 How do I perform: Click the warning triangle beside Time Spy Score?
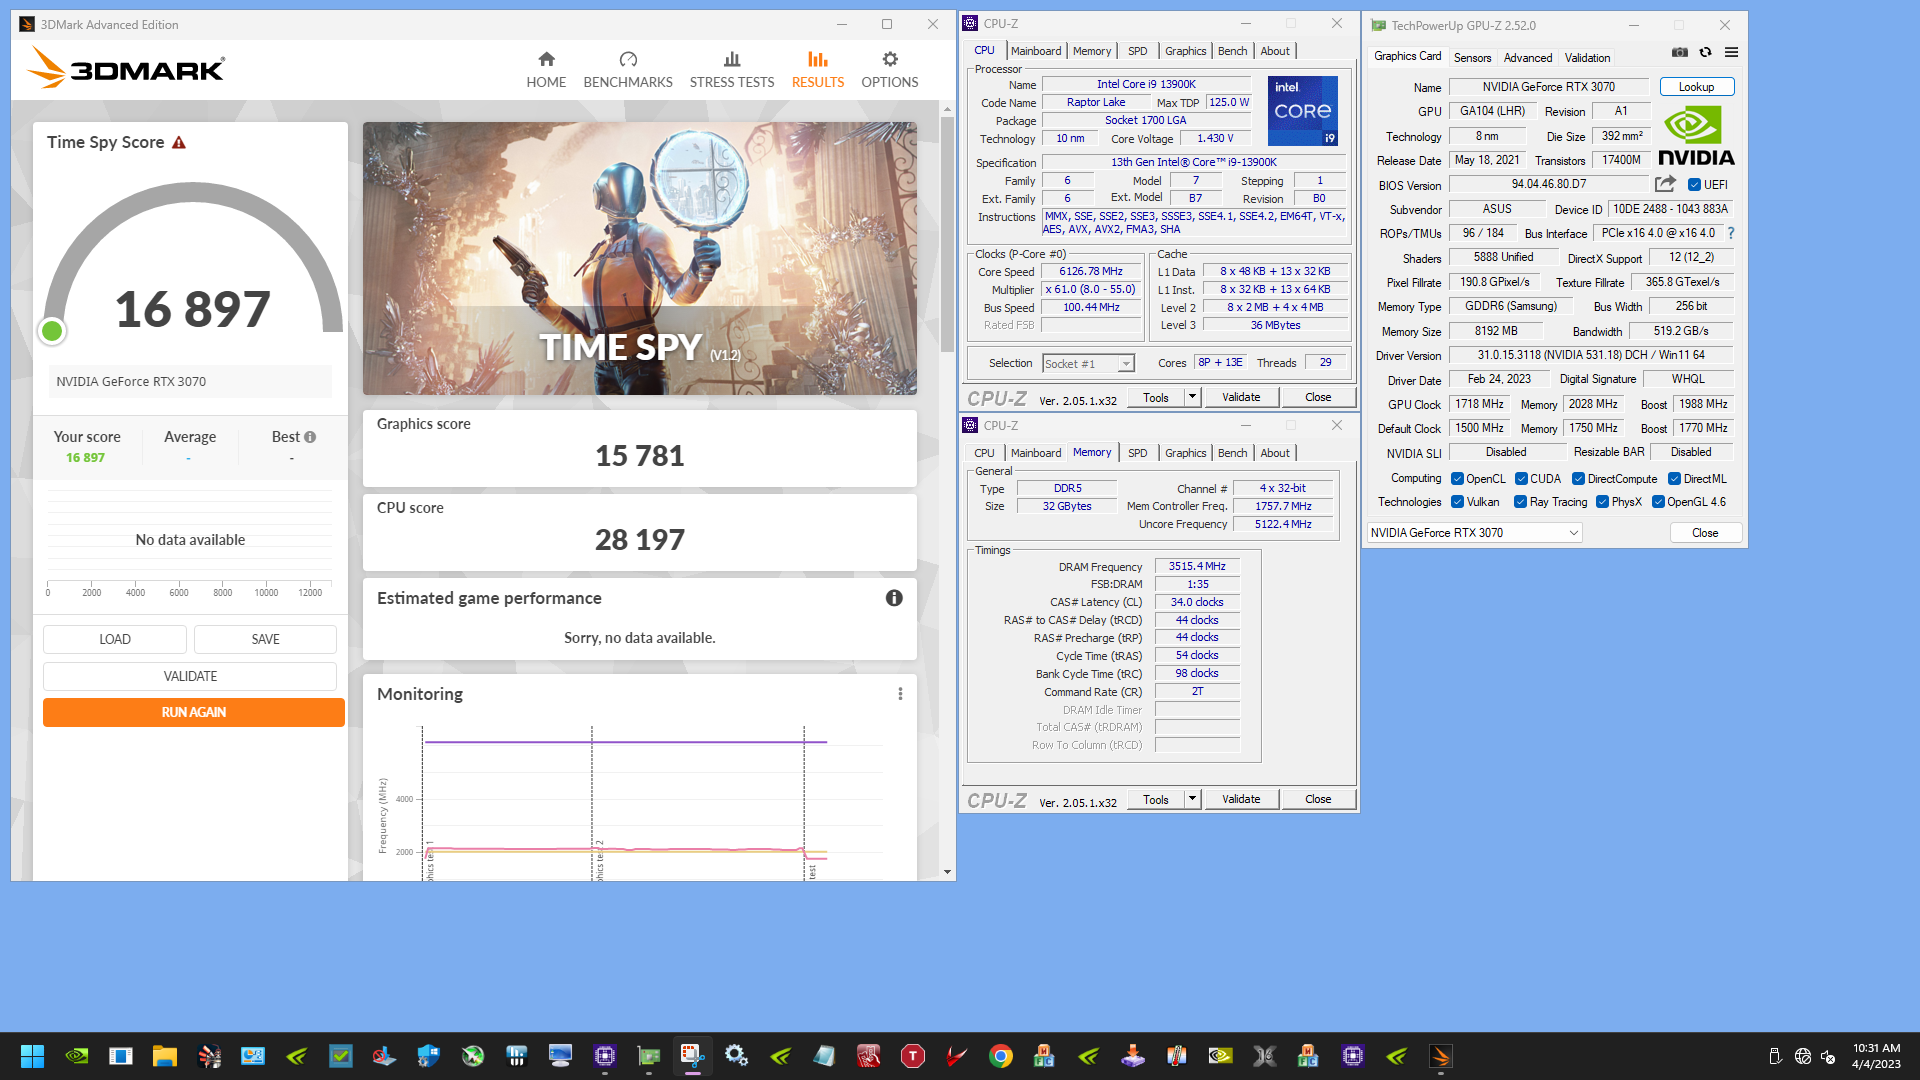pyautogui.click(x=179, y=143)
